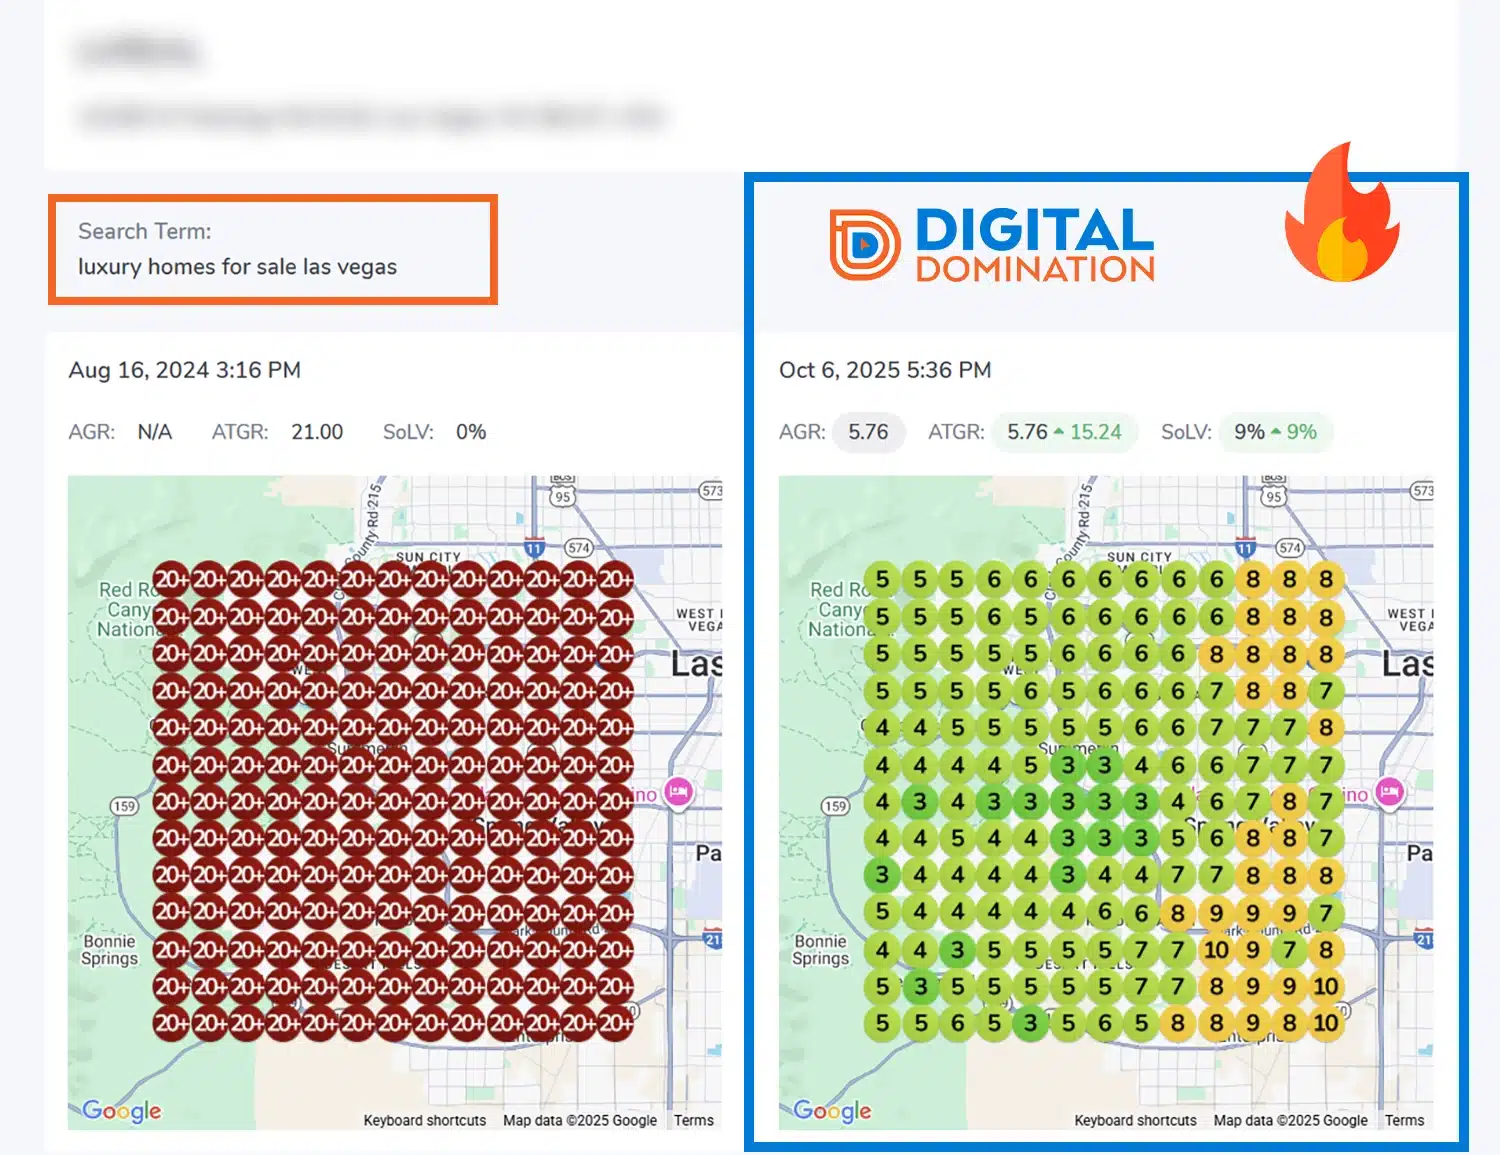This screenshot has width=1500, height=1155.
Task: Click the AGR 5.76 badge
Action: [867, 432]
